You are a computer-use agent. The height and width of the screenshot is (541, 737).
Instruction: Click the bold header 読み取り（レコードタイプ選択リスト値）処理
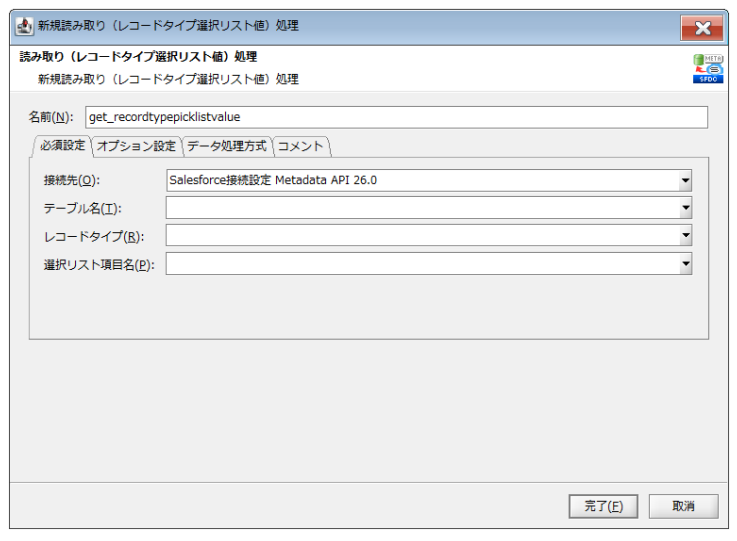point(138,57)
